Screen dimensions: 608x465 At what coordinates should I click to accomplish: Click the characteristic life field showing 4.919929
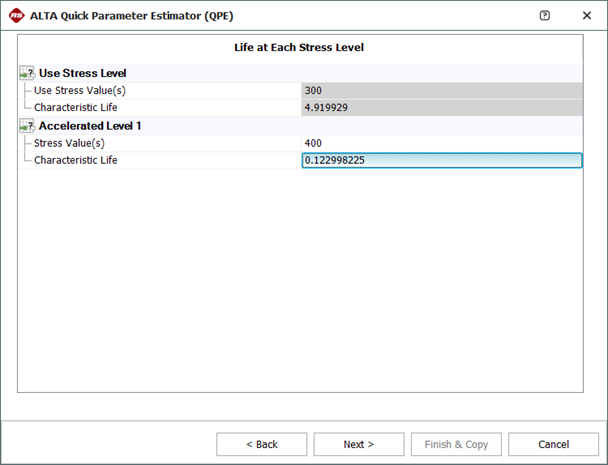[x=441, y=107]
